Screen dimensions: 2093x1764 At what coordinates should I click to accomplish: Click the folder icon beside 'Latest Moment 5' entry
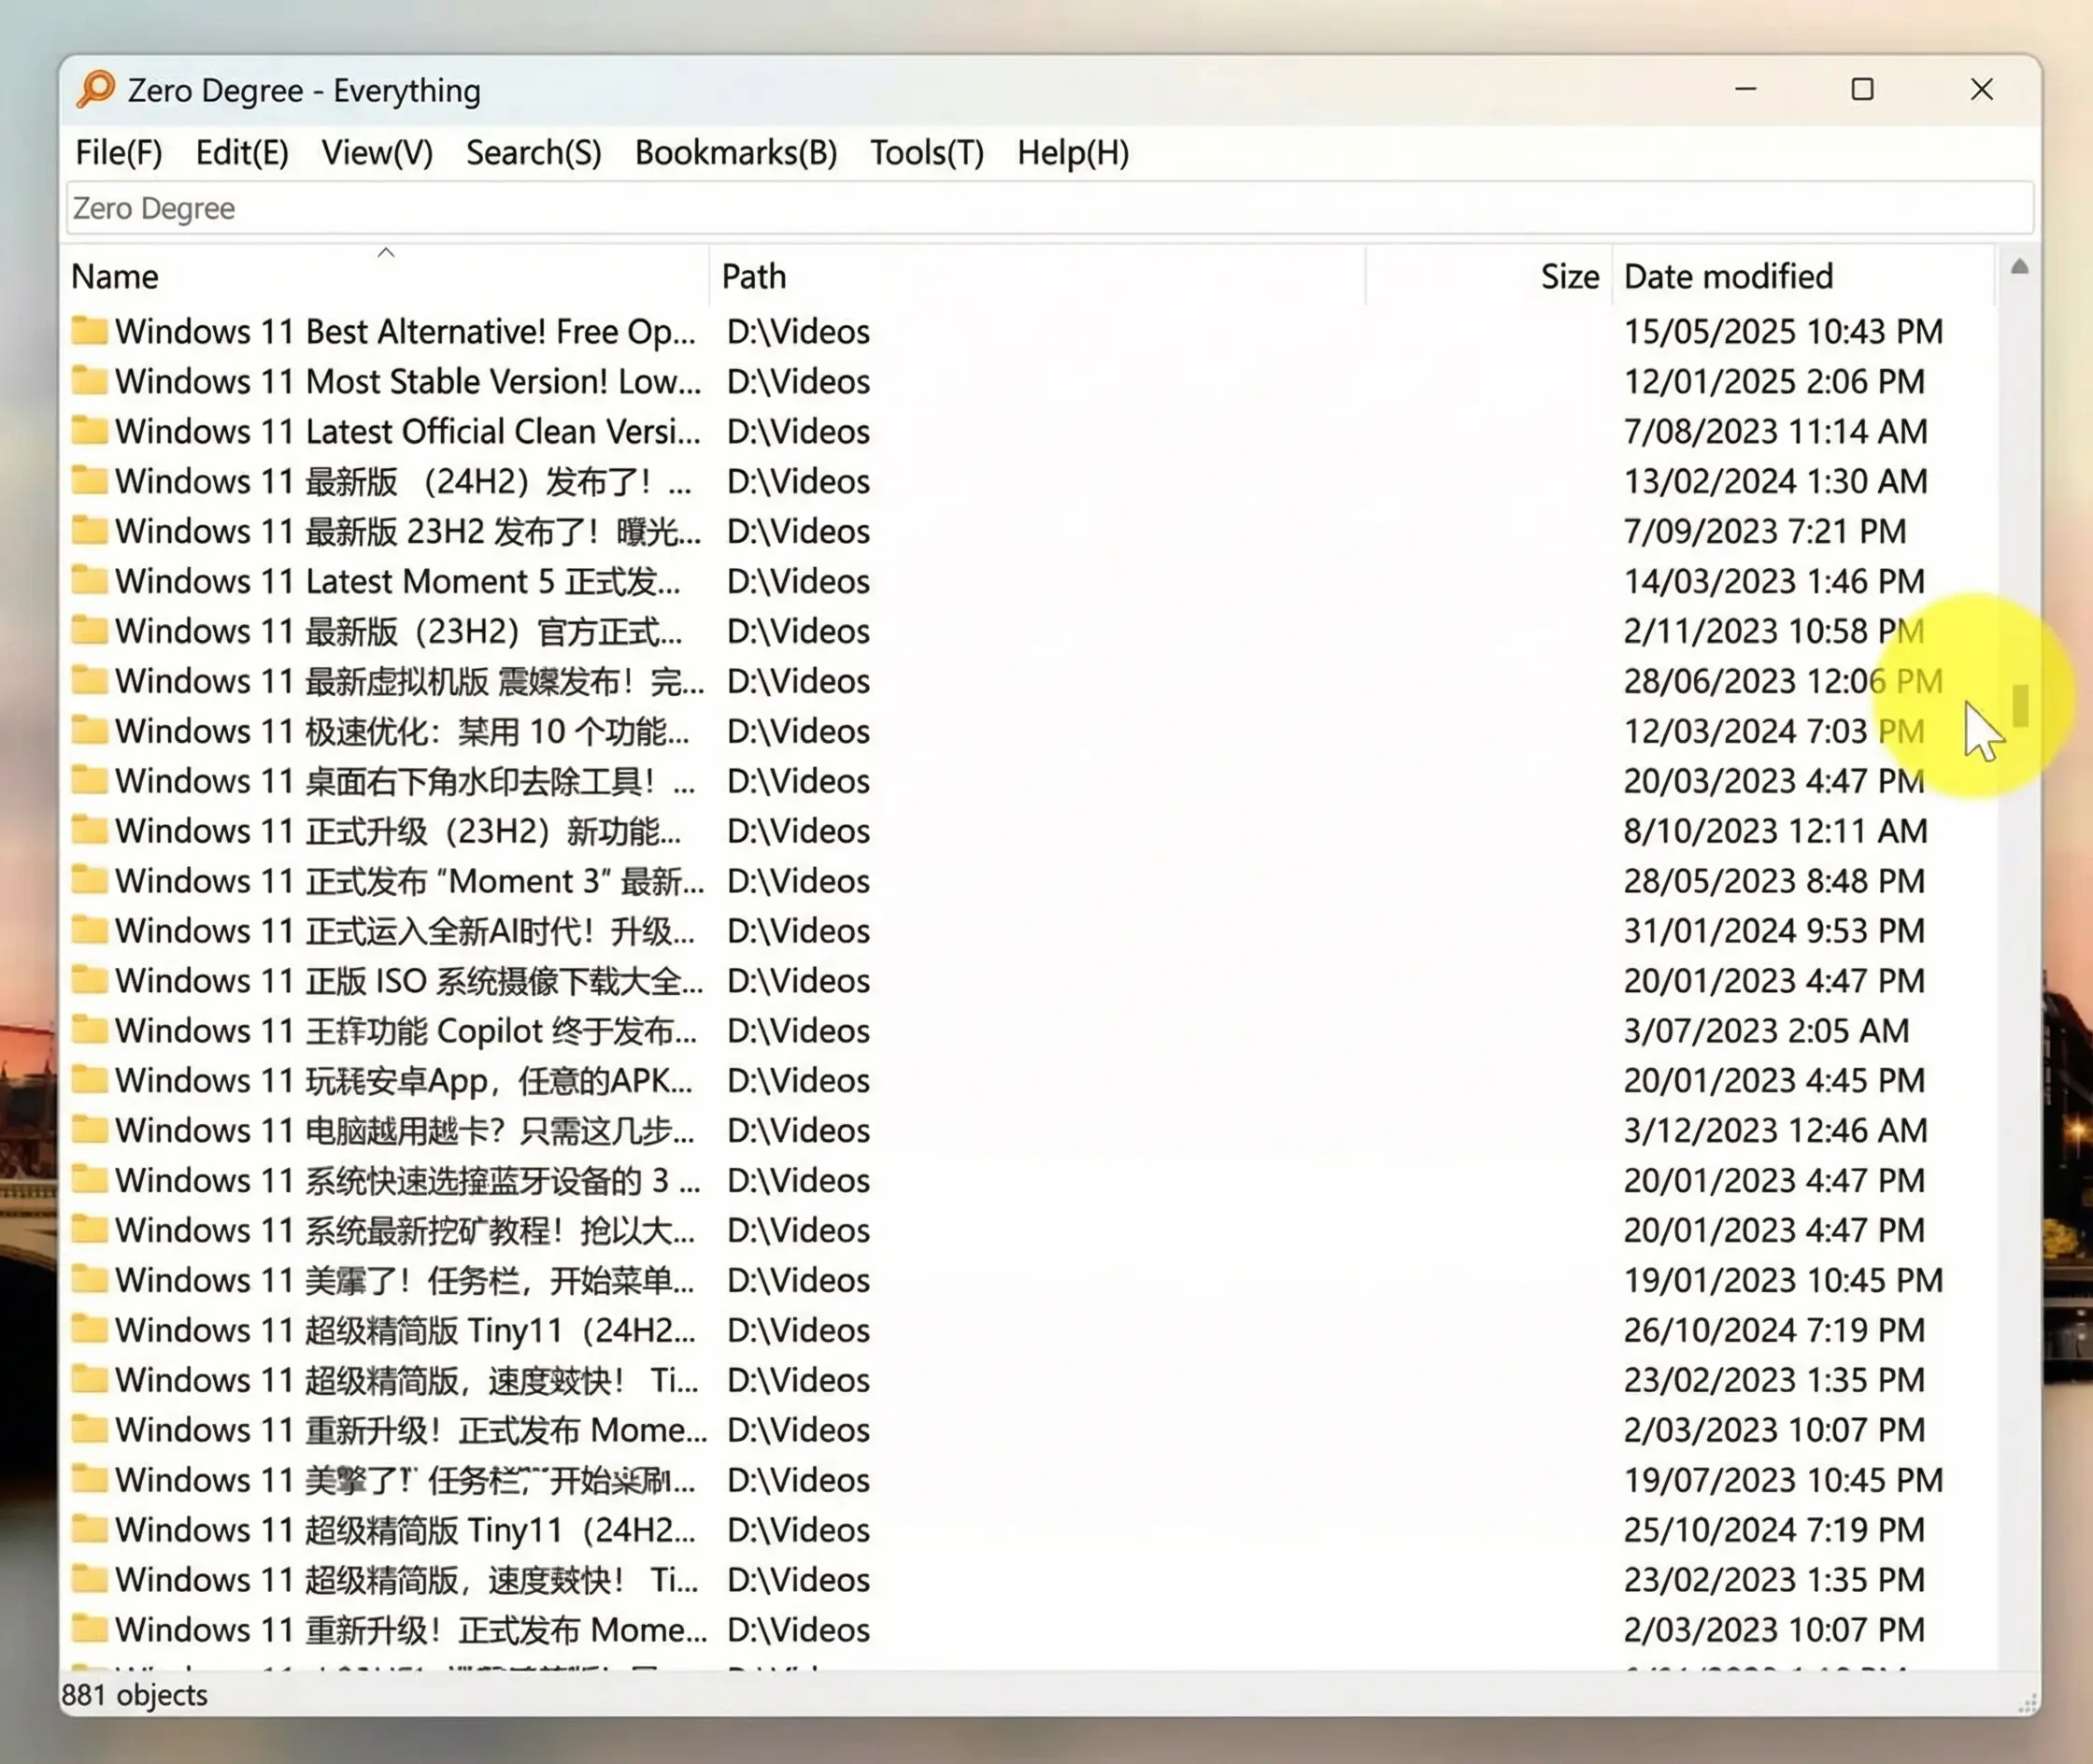tap(90, 581)
